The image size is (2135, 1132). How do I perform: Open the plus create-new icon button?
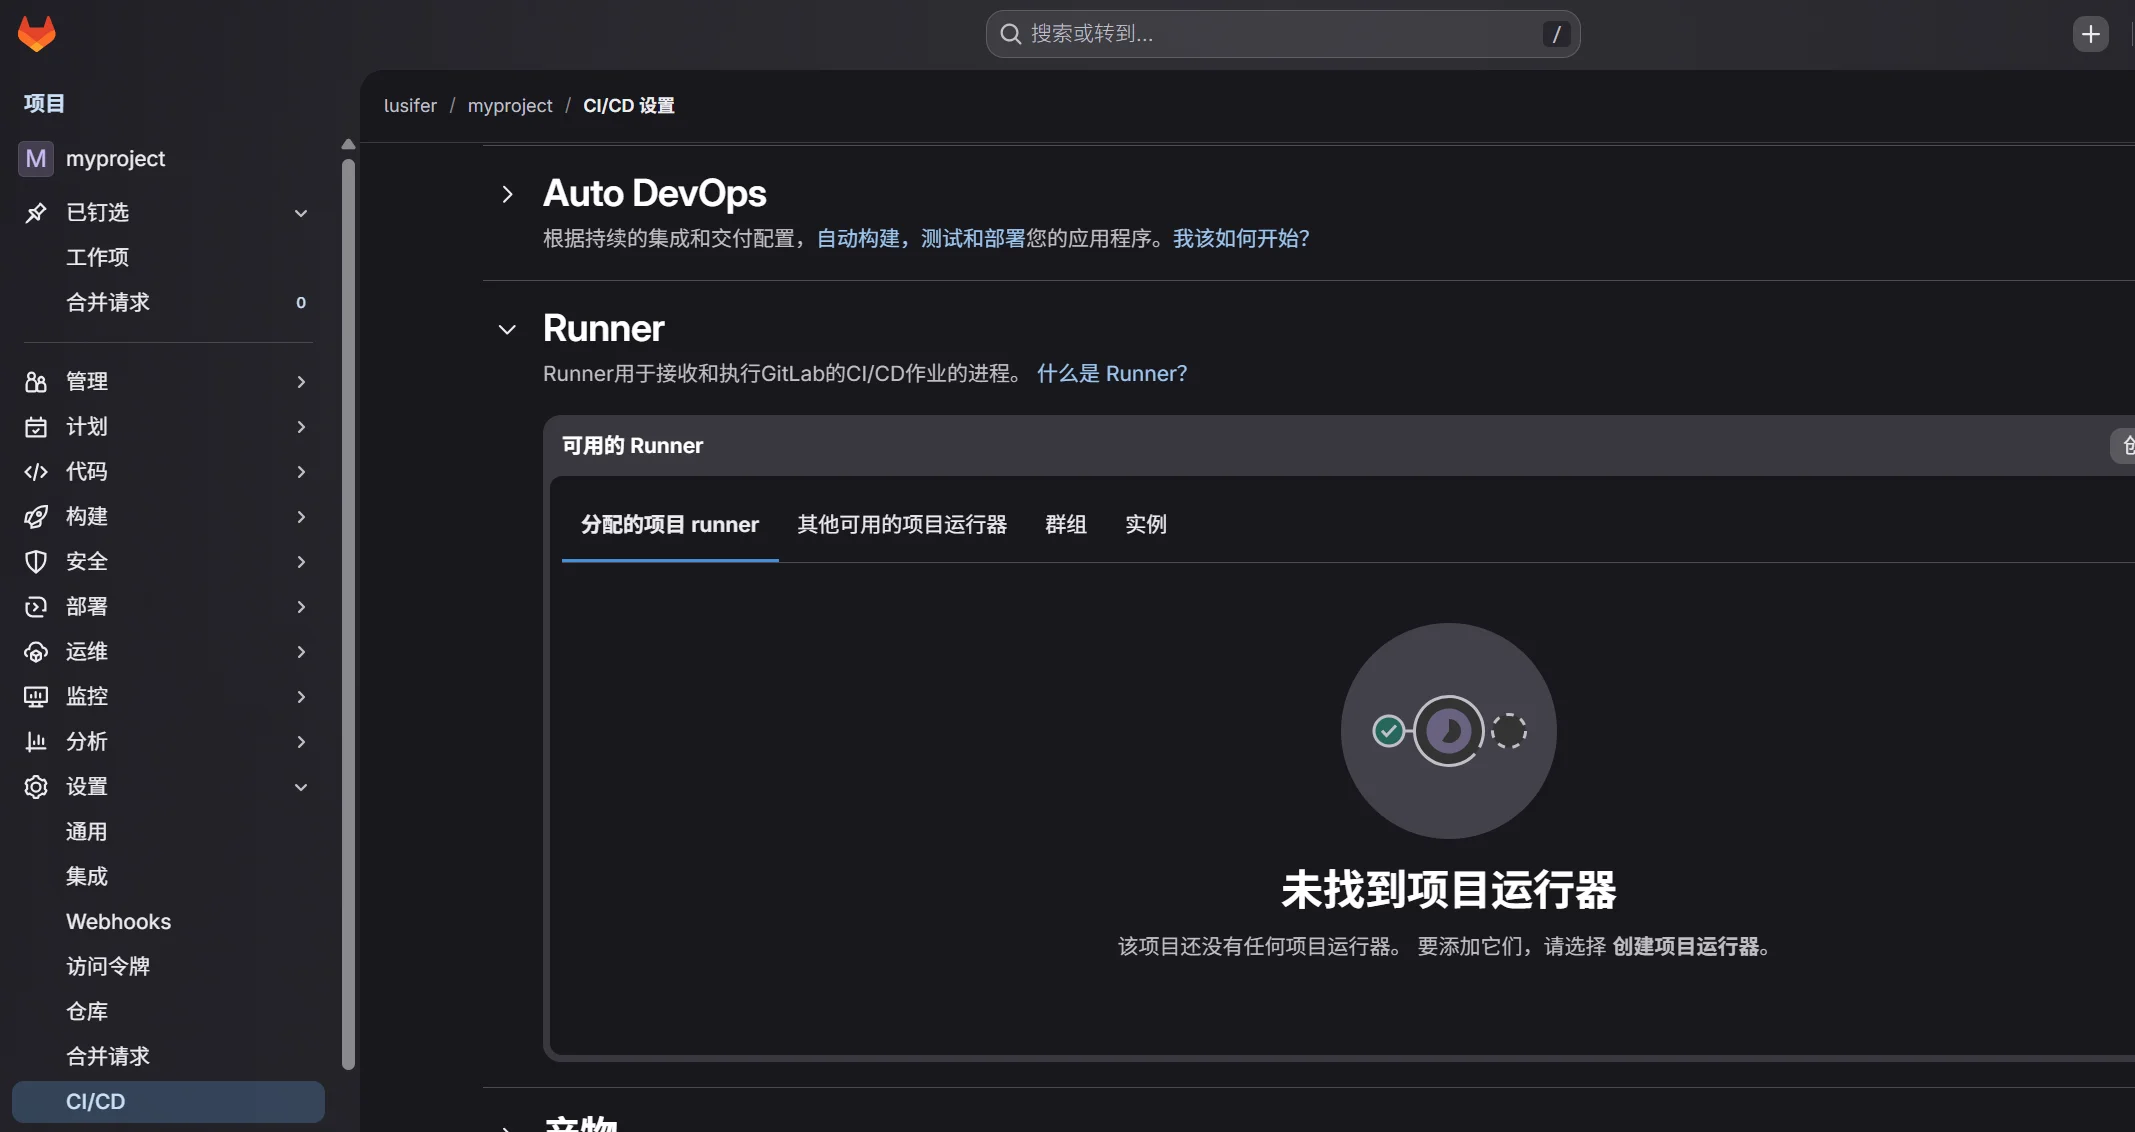pyautogui.click(x=2090, y=34)
